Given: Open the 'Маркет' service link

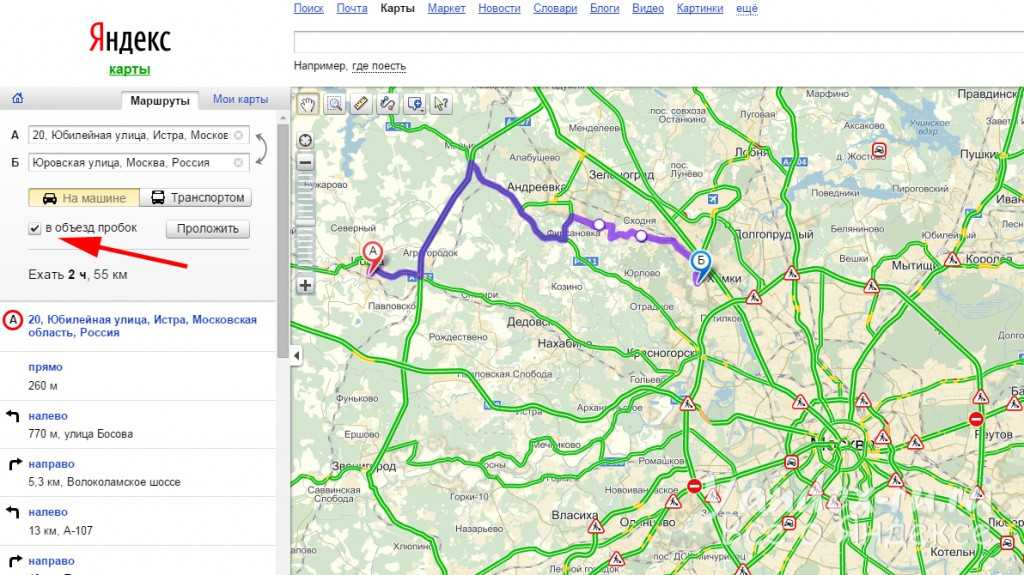Looking at the screenshot, I should click(447, 8).
